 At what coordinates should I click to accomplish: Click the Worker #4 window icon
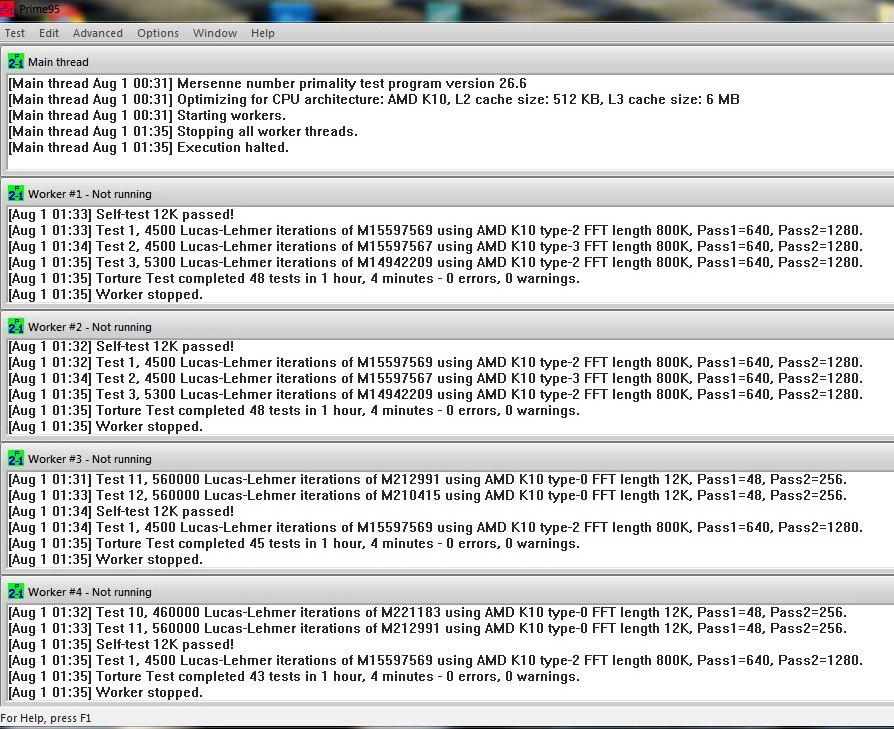pos(16,592)
